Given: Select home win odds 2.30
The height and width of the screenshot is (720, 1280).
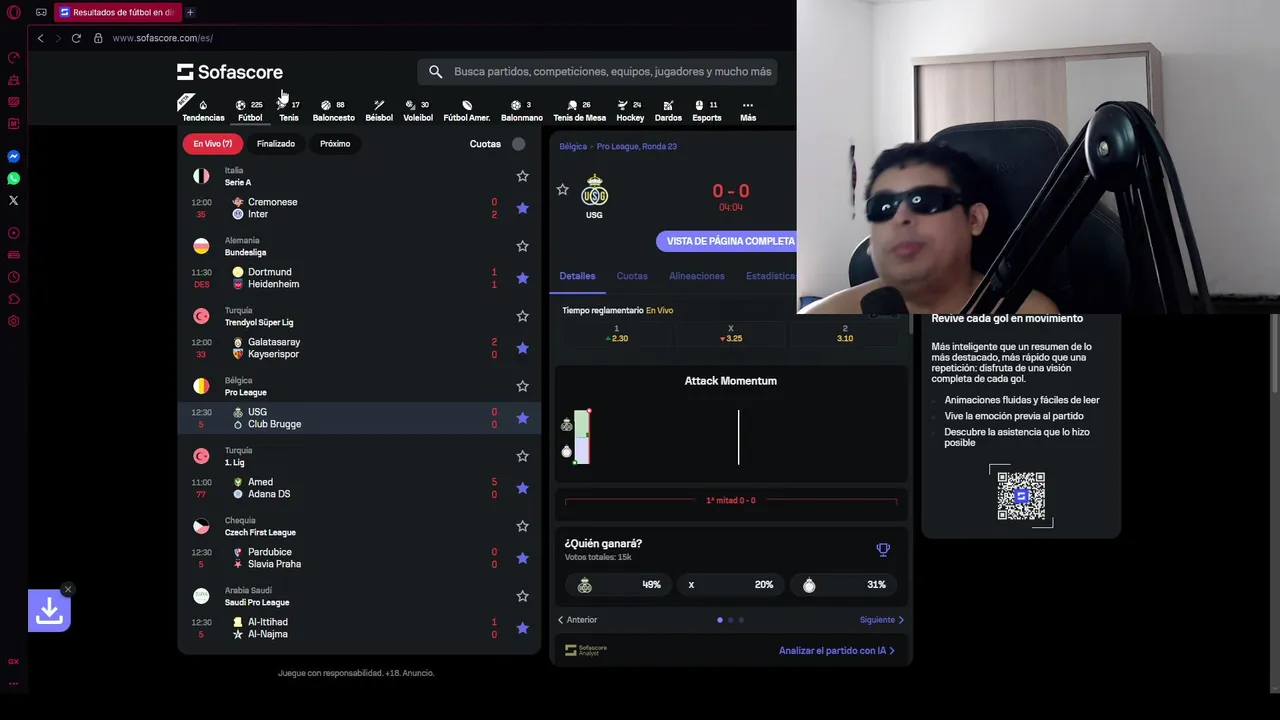Looking at the screenshot, I should (616, 334).
